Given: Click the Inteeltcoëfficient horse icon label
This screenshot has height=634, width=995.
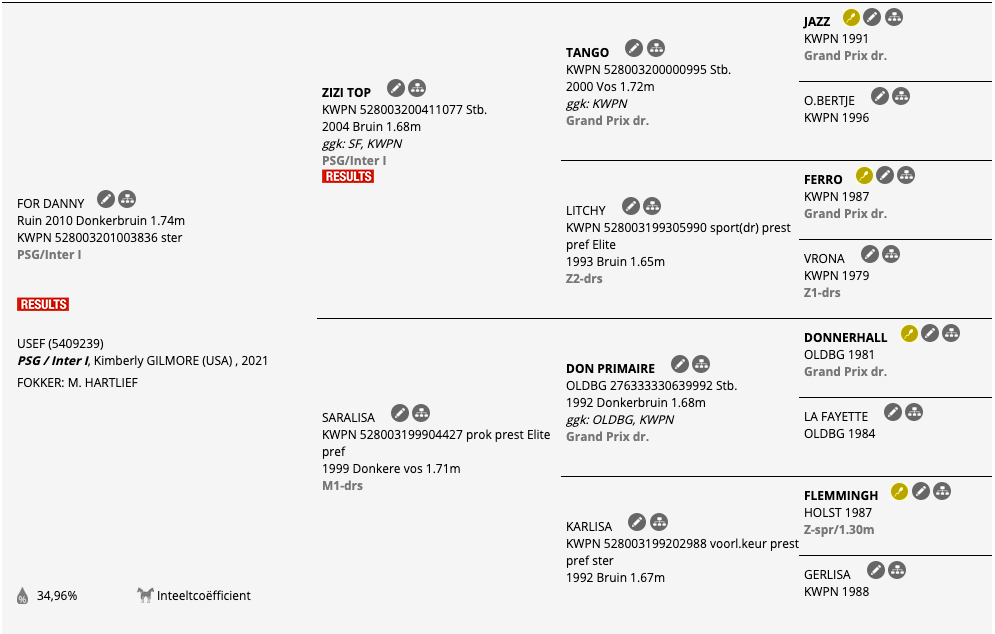Looking at the screenshot, I should [x=194, y=595].
